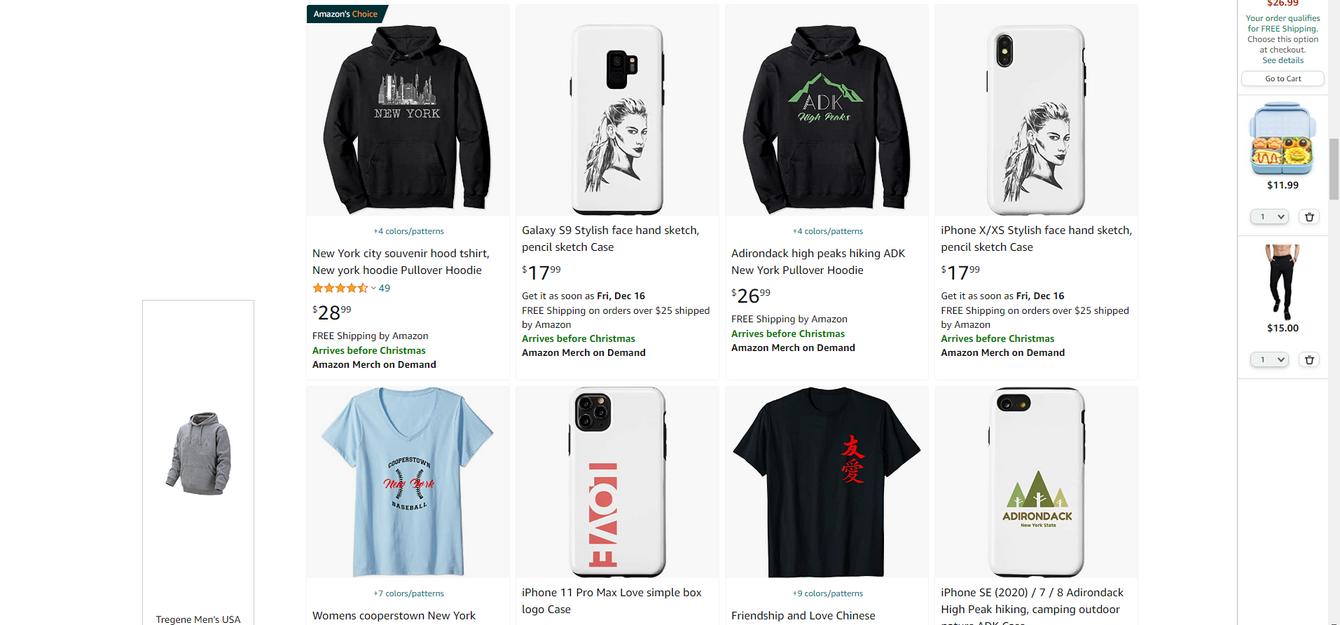The image size is (1340, 625).
Task: Open lunch box quantity dropdown
Action: tap(1269, 217)
